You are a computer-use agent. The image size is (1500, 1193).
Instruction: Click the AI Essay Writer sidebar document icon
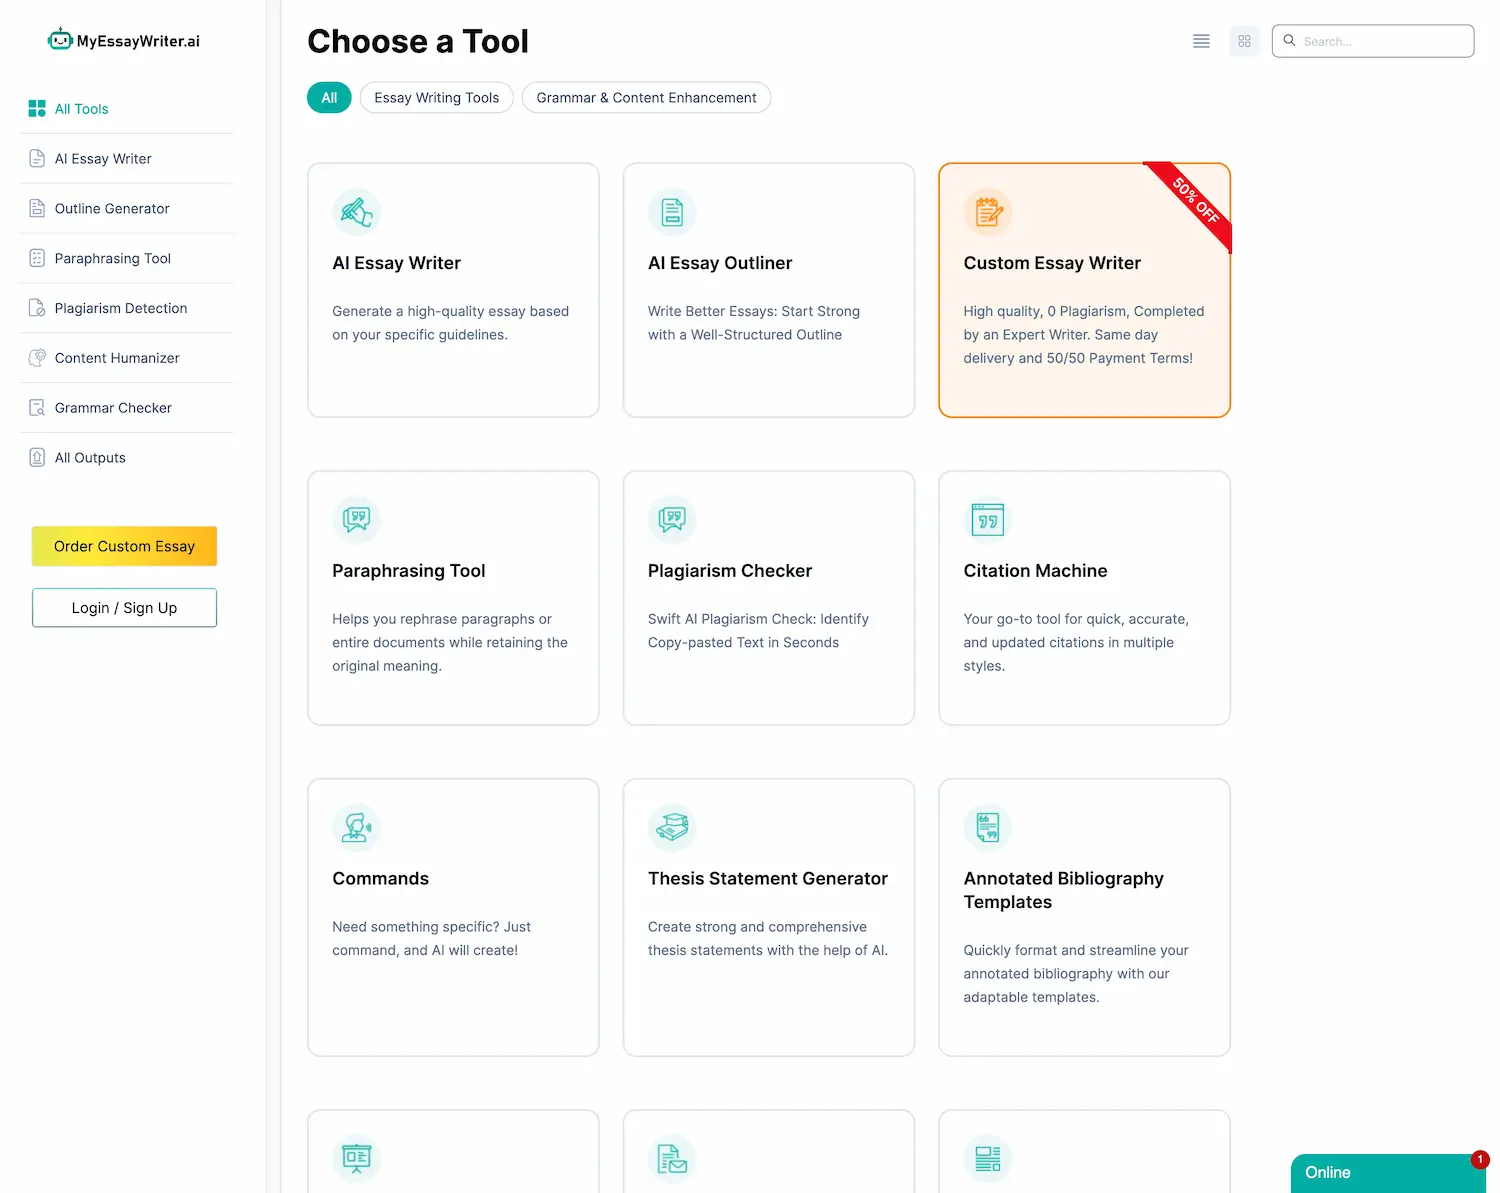point(37,158)
